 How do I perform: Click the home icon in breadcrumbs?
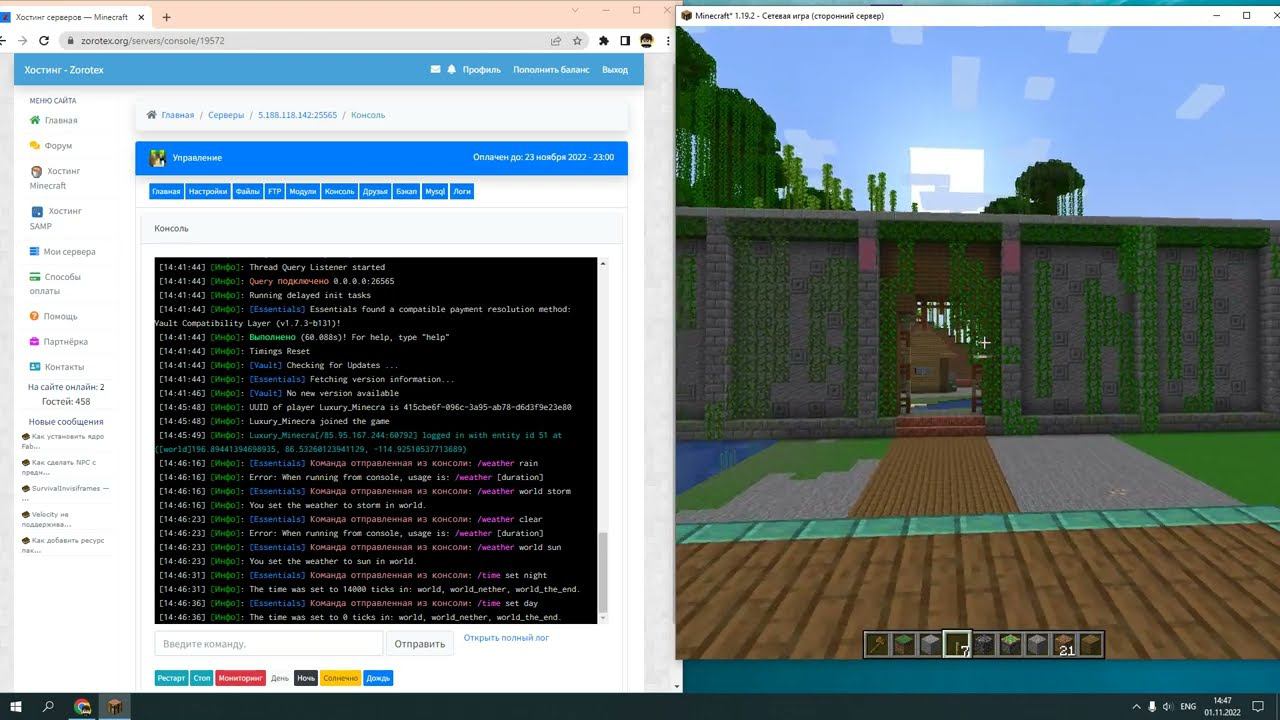(151, 115)
